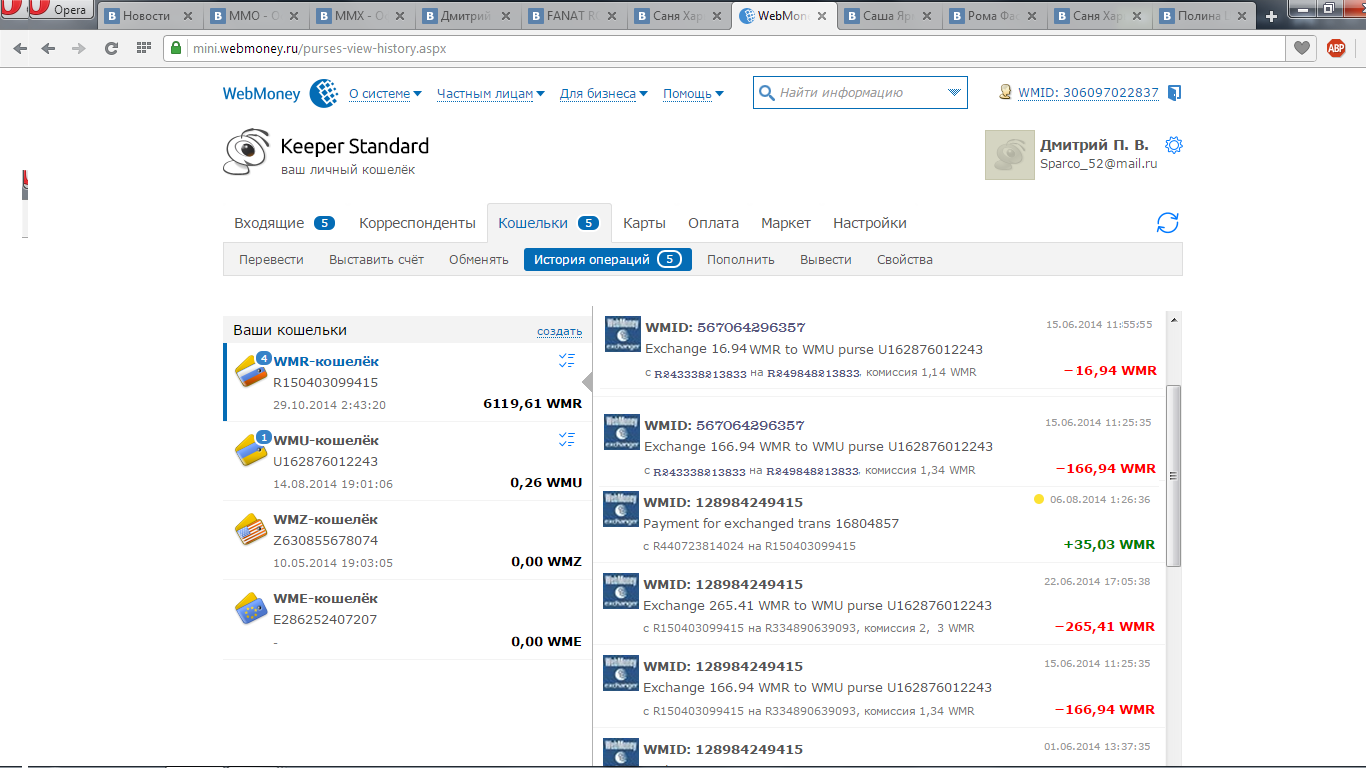1366x768 pixels.
Task: Click exchanger icon of +35,03 WMR payment
Action: [x=621, y=509]
